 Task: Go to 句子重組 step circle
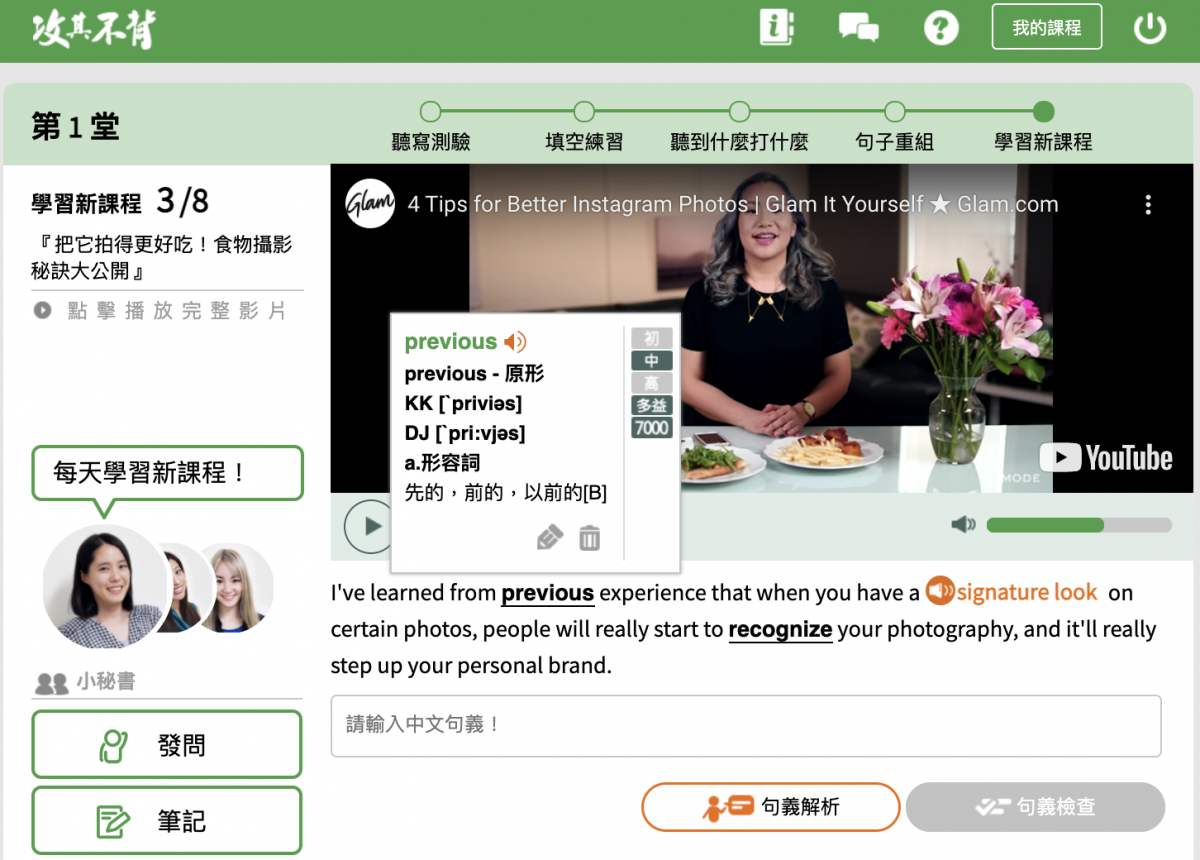tap(894, 111)
